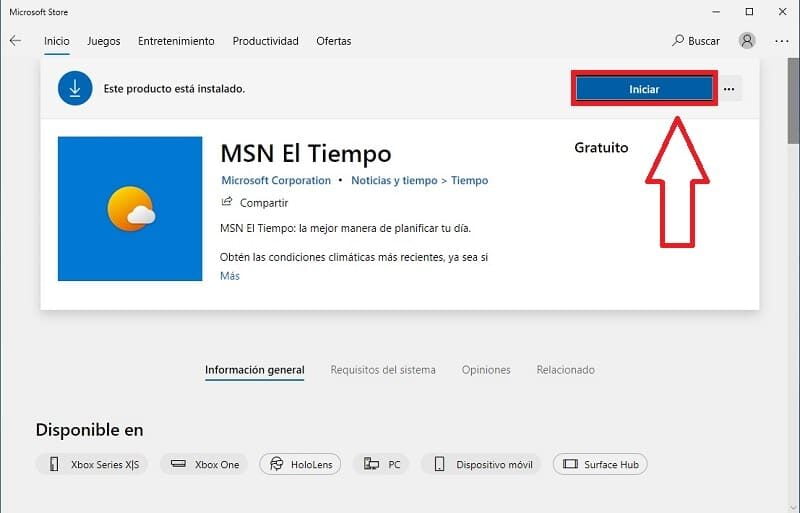
Task: View the Opiniones tab
Action: click(486, 370)
